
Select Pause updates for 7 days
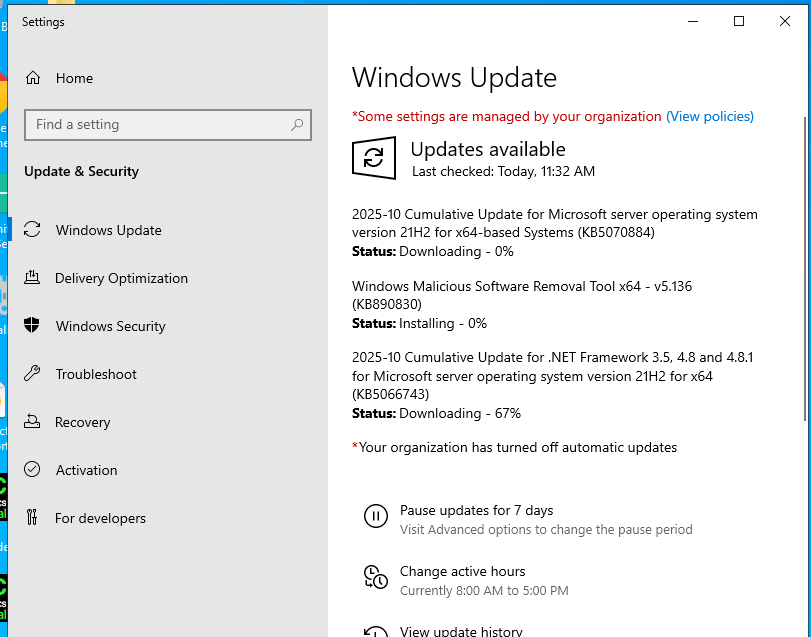477,510
